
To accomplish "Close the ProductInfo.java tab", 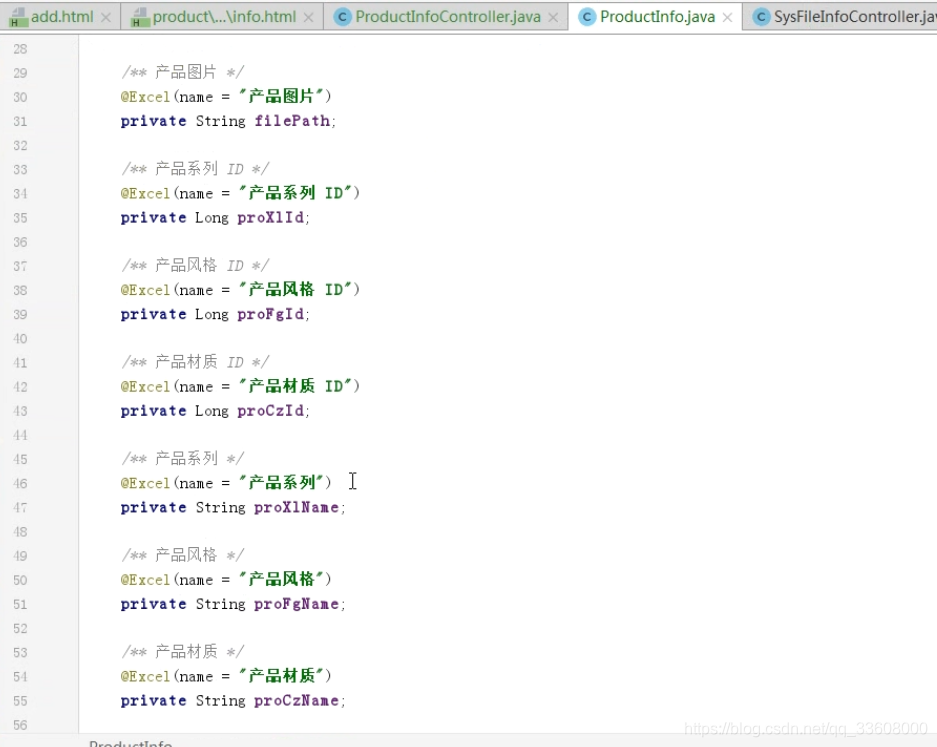I will click(x=727, y=18).
